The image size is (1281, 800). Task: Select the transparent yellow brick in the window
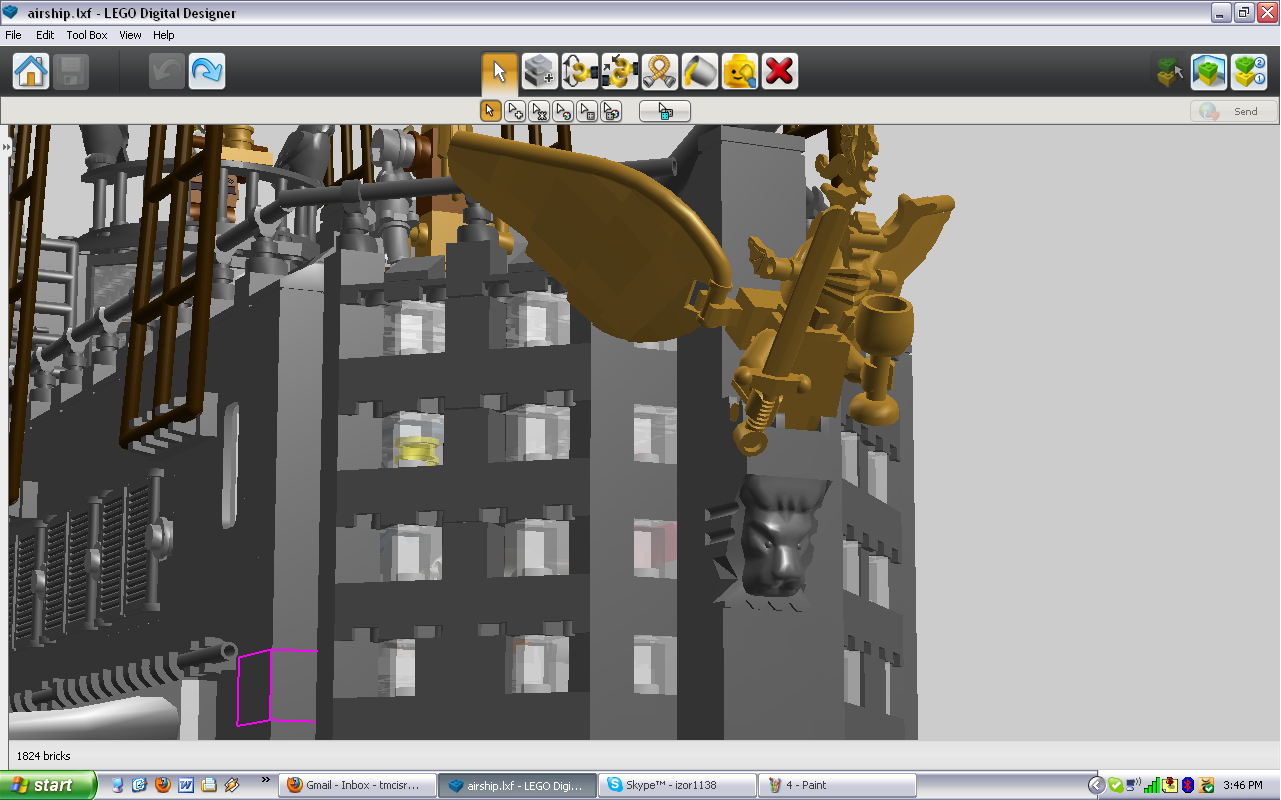pos(417,450)
